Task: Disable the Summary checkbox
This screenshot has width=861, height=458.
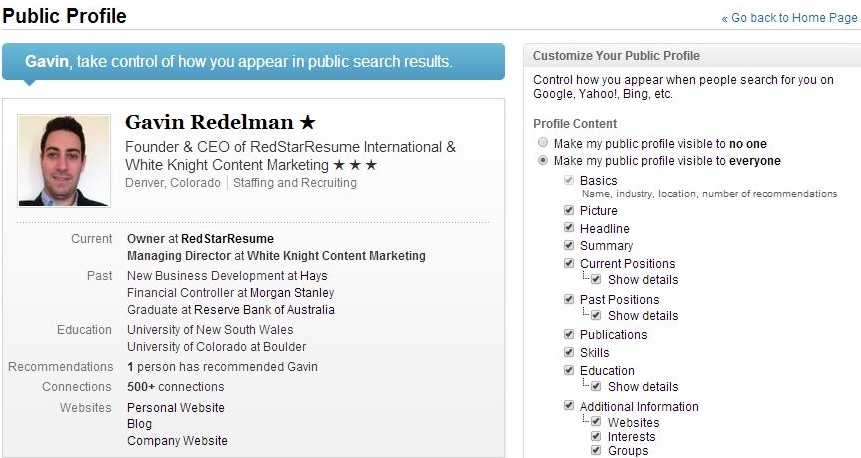Action: 569,245
